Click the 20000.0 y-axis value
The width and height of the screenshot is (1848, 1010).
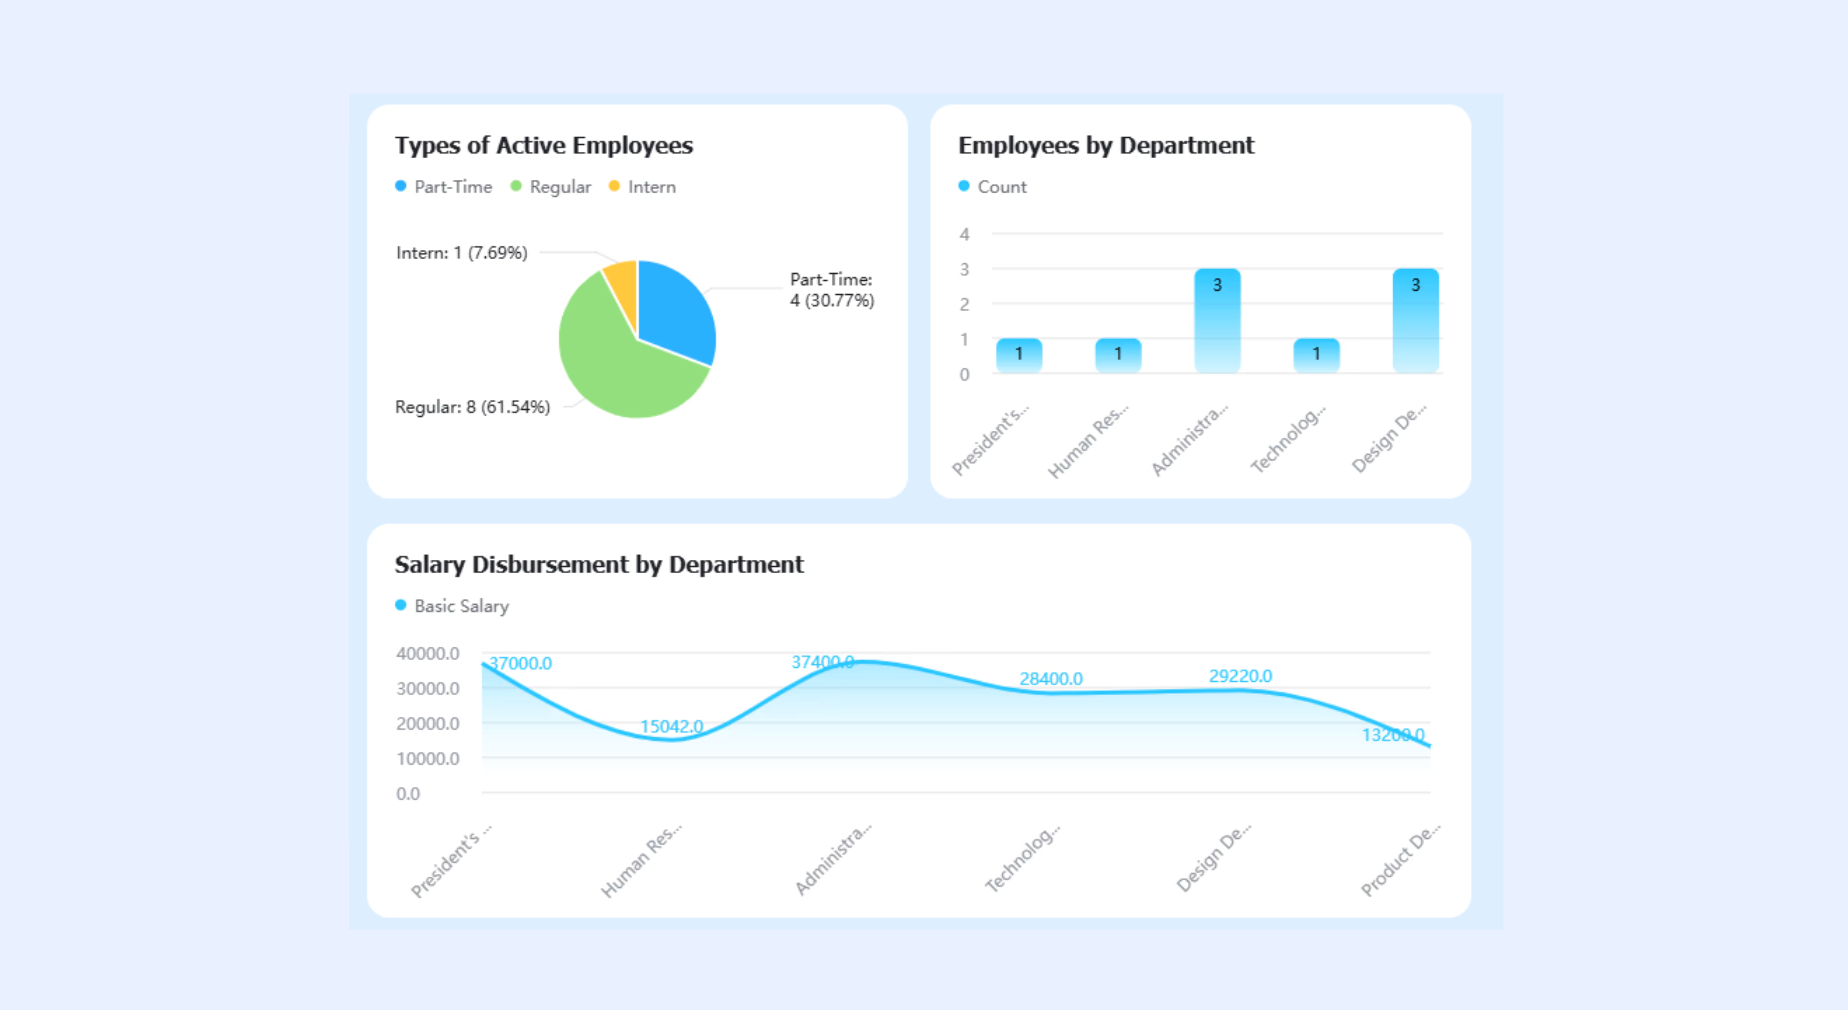[428, 724]
